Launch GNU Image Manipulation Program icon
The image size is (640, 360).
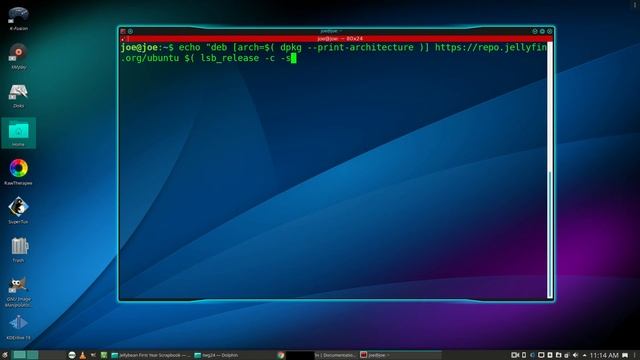click(18, 290)
